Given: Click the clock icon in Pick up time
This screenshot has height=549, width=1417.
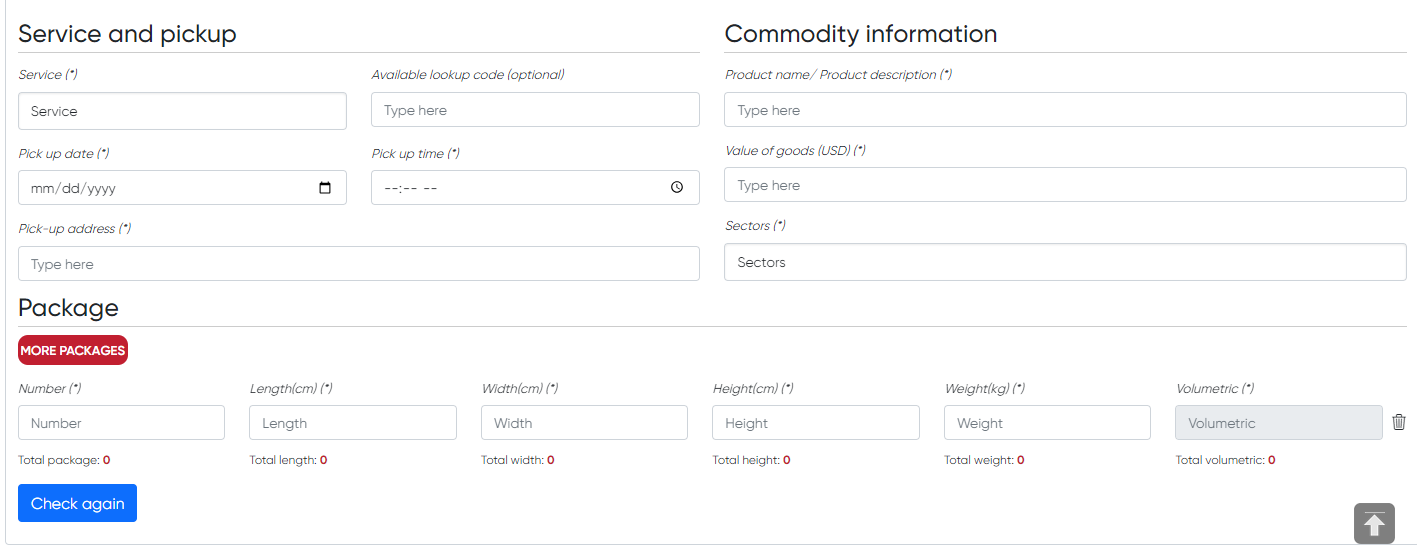Looking at the screenshot, I should (x=677, y=187).
